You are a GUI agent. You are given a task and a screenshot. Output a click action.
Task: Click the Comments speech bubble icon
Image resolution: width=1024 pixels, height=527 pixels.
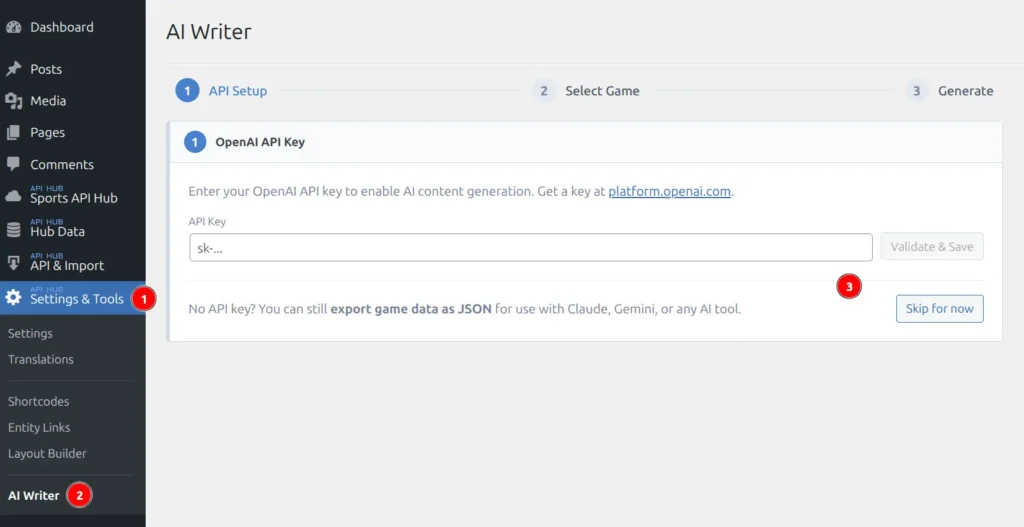pyautogui.click(x=13, y=164)
